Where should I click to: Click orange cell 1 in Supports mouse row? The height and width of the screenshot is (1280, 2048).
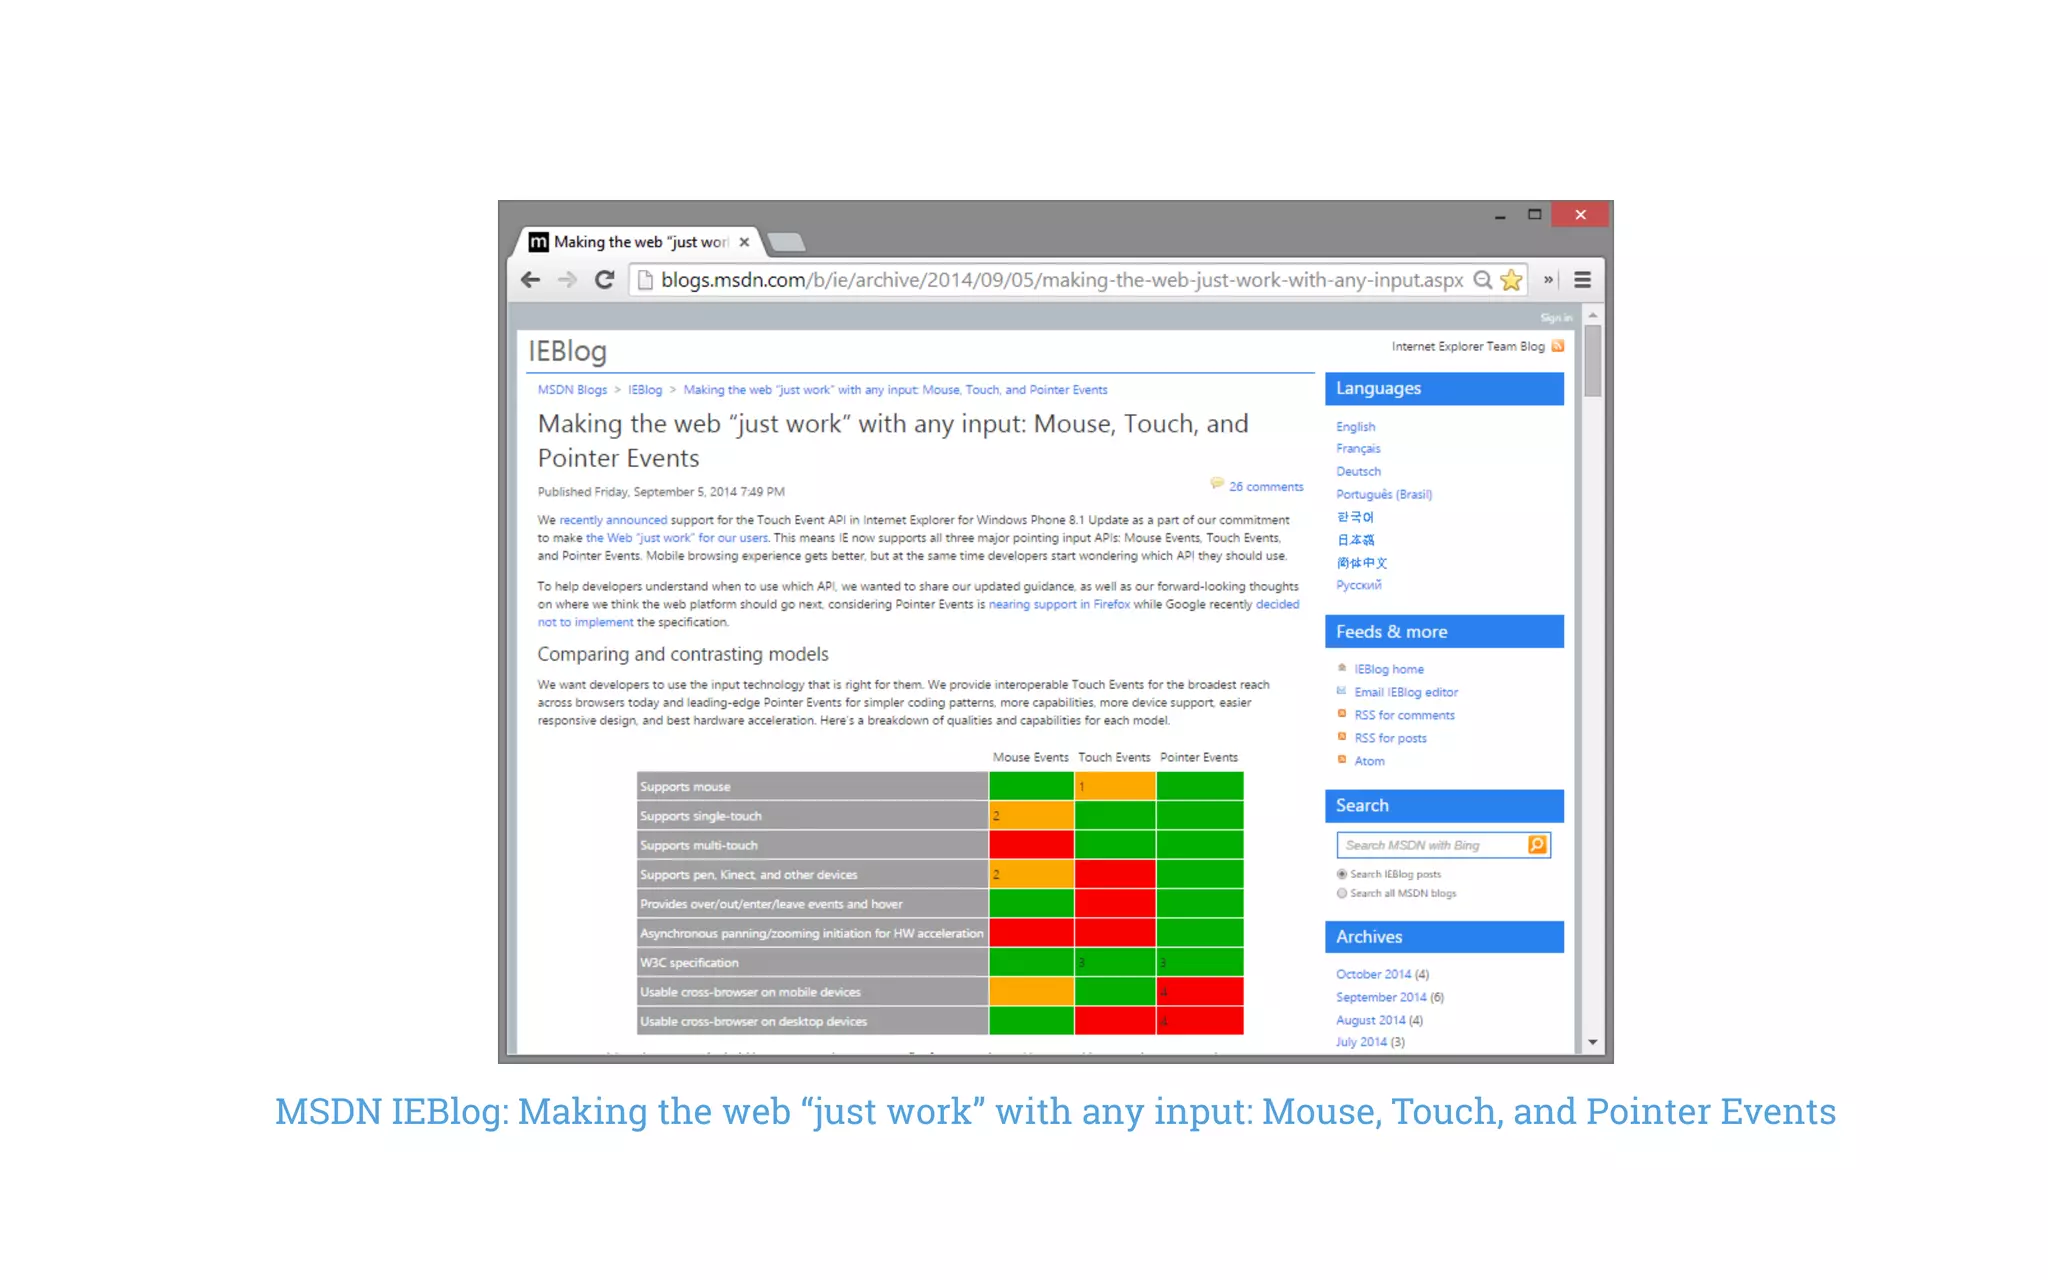[1114, 787]
